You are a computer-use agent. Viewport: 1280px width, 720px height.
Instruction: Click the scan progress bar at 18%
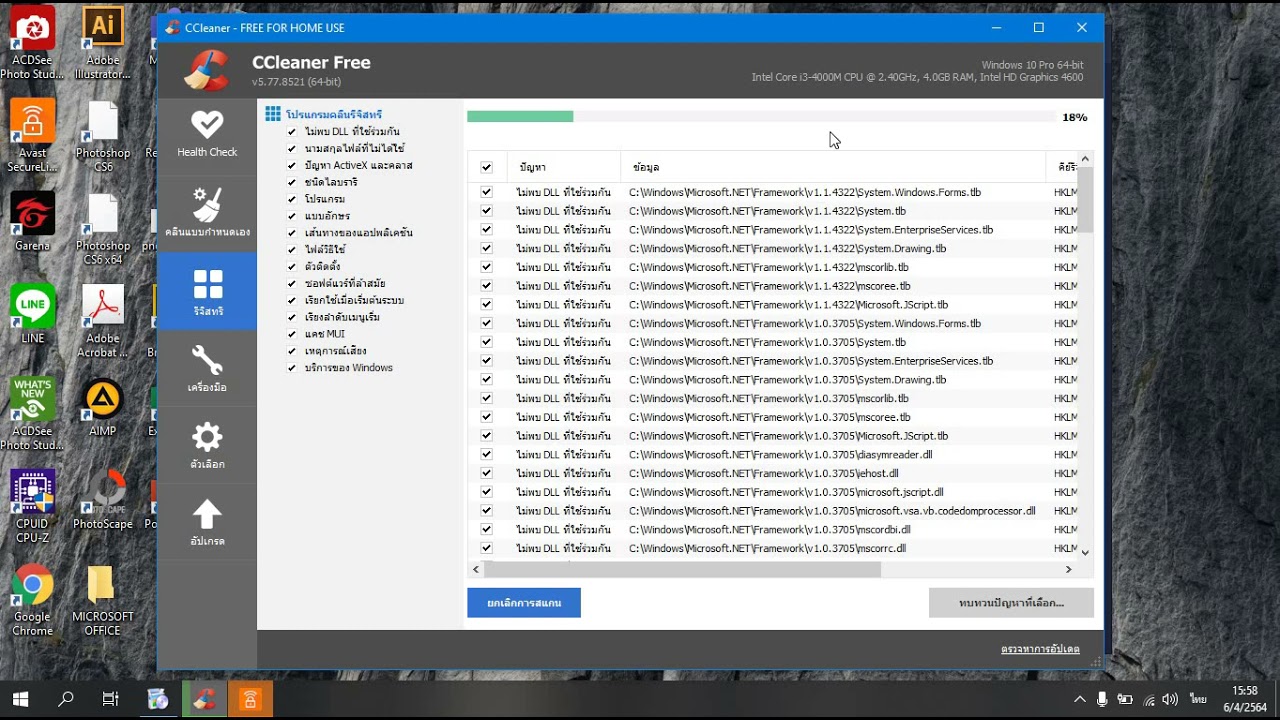point(760,117)
